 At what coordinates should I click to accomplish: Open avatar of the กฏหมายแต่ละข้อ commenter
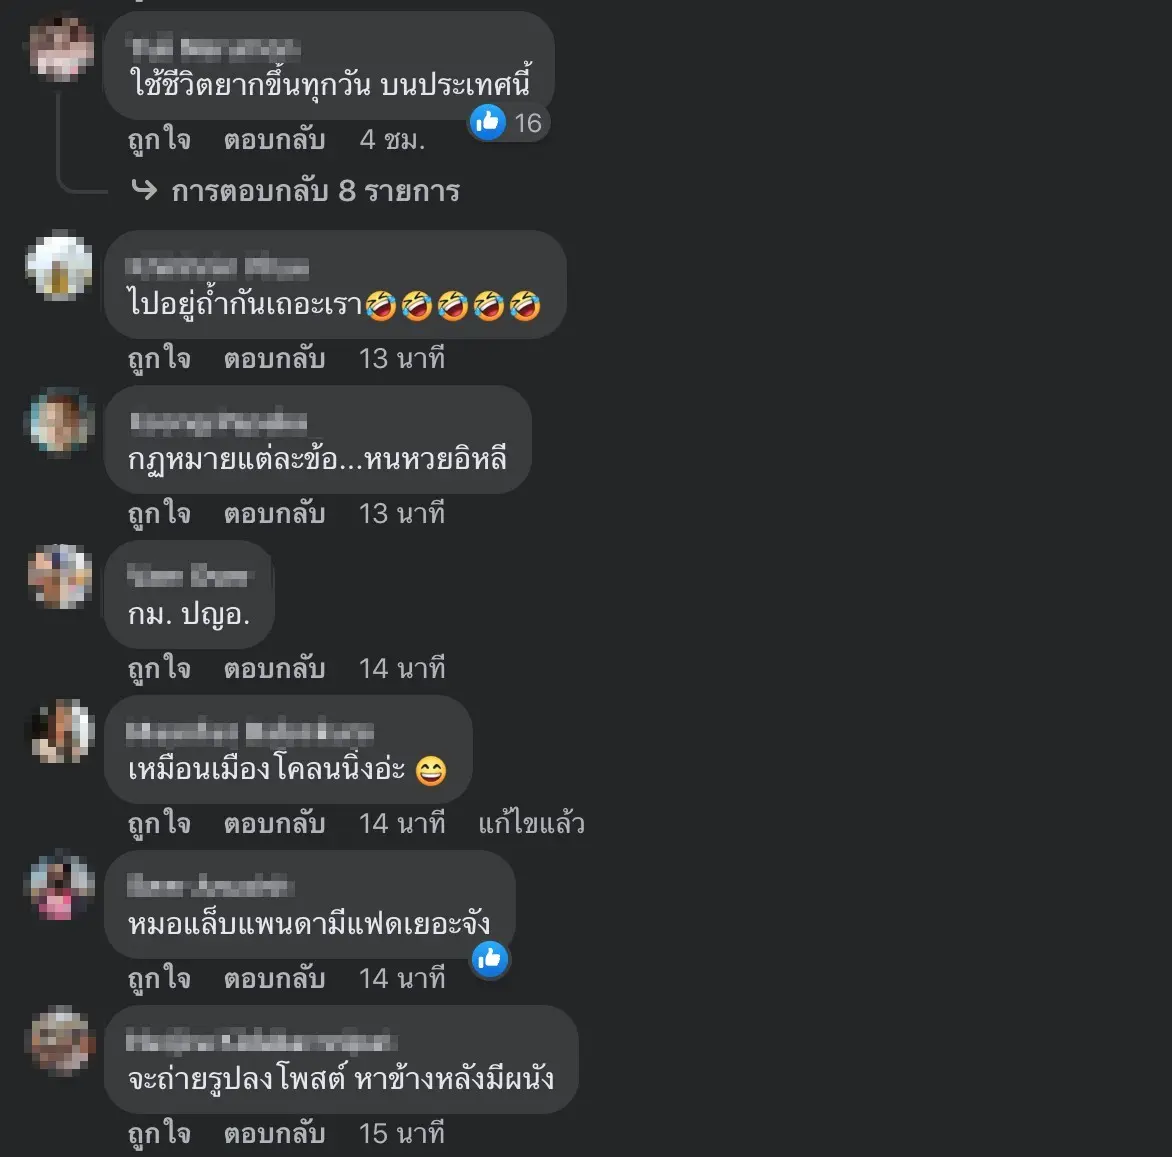pos(61,422)
